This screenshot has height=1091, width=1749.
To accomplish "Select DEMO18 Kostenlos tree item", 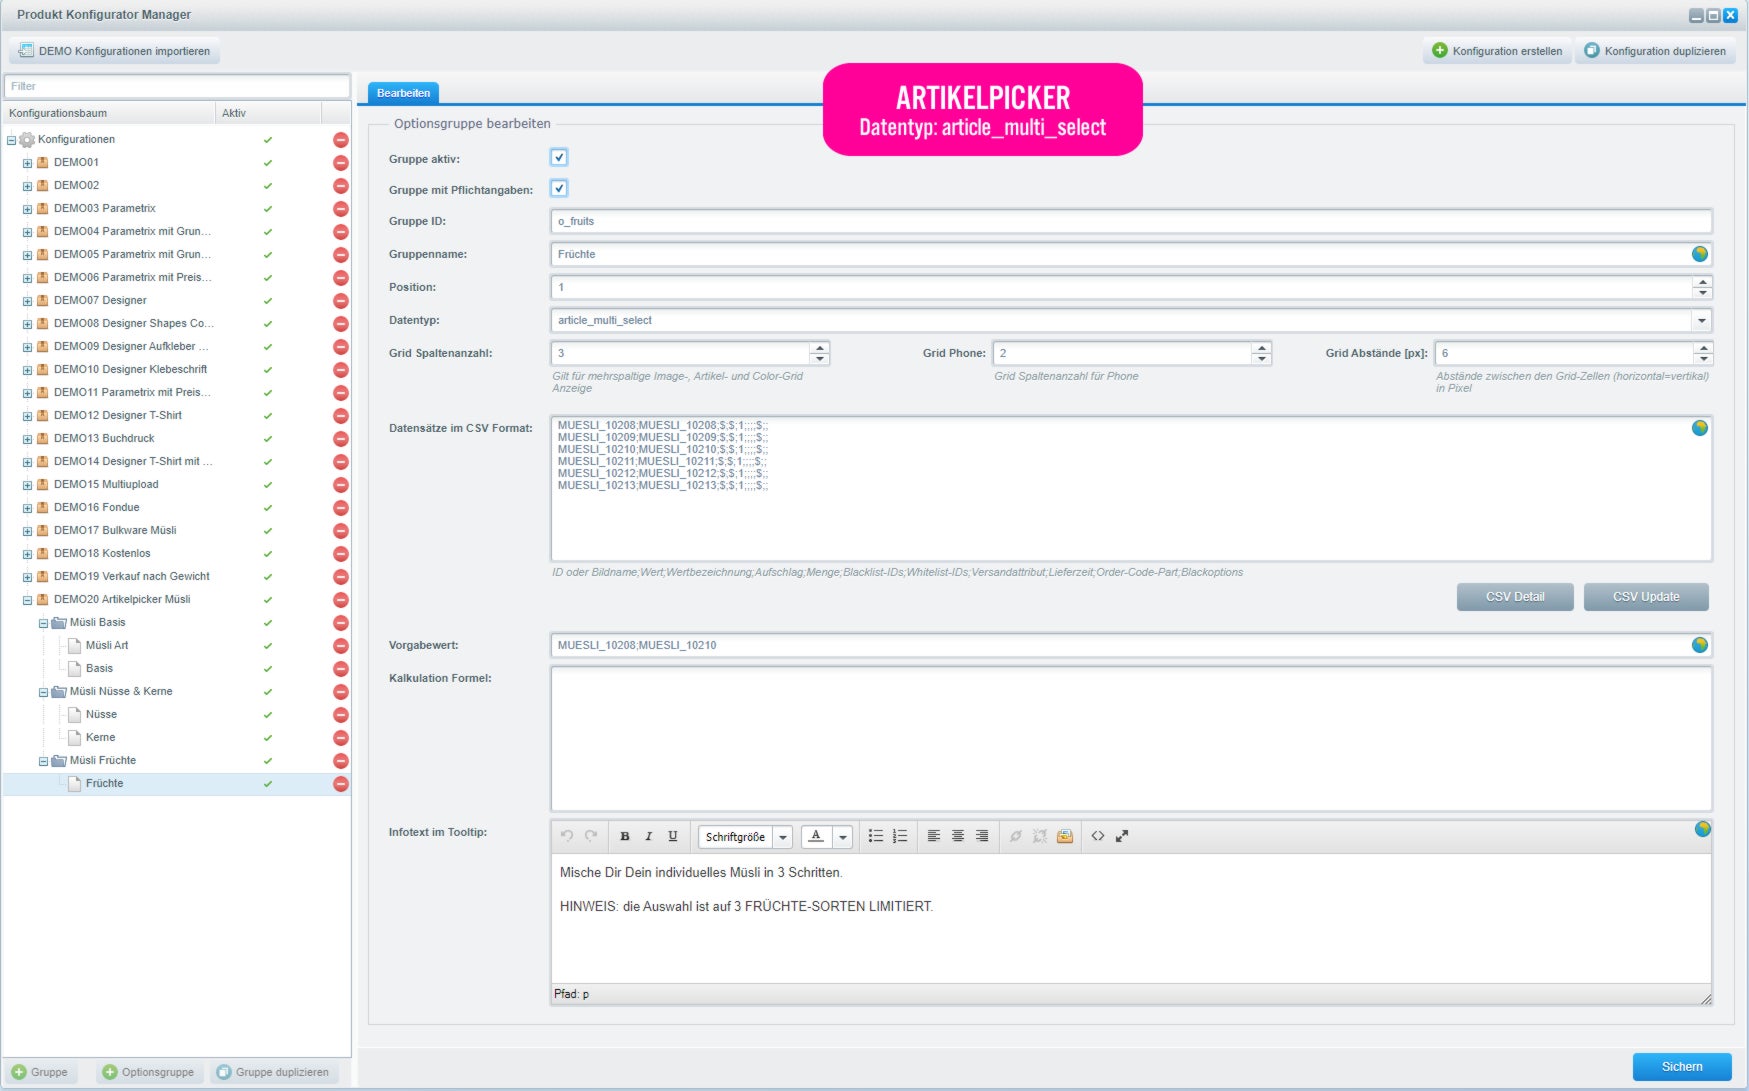I will click(x=102, y=553).
